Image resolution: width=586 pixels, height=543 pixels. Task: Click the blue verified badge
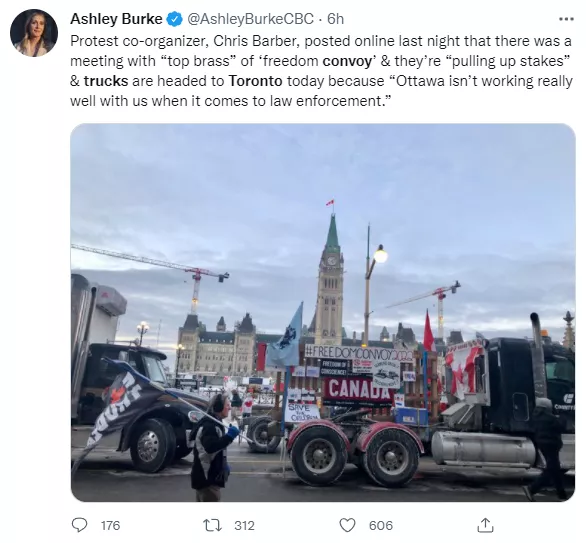174,19
